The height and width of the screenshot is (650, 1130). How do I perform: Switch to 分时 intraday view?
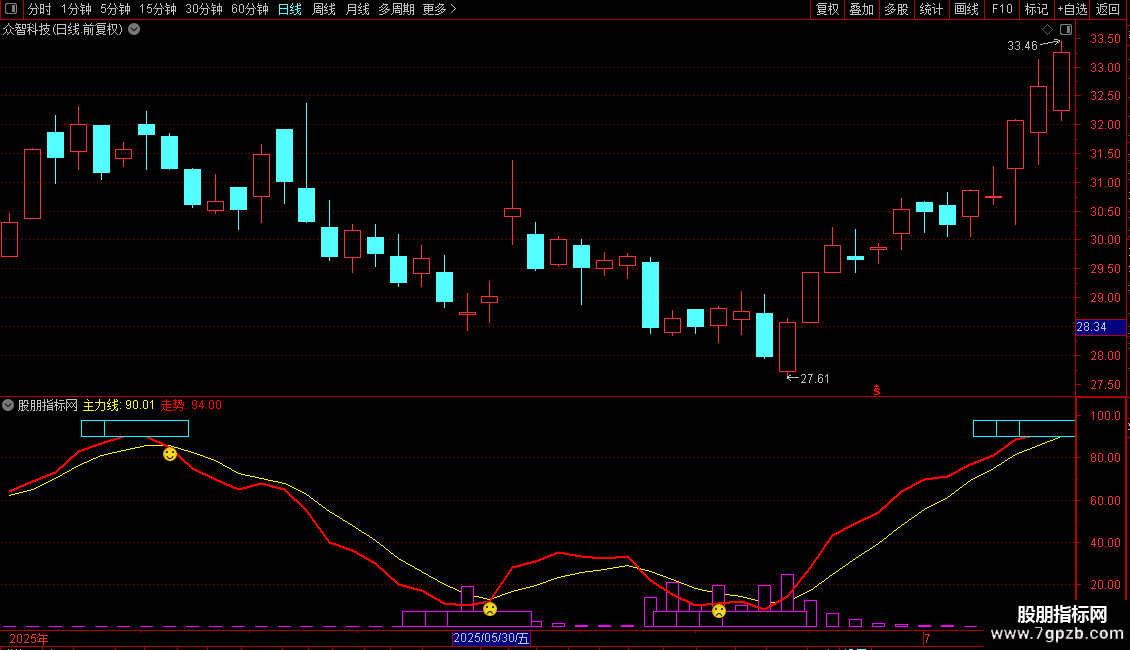40,9
